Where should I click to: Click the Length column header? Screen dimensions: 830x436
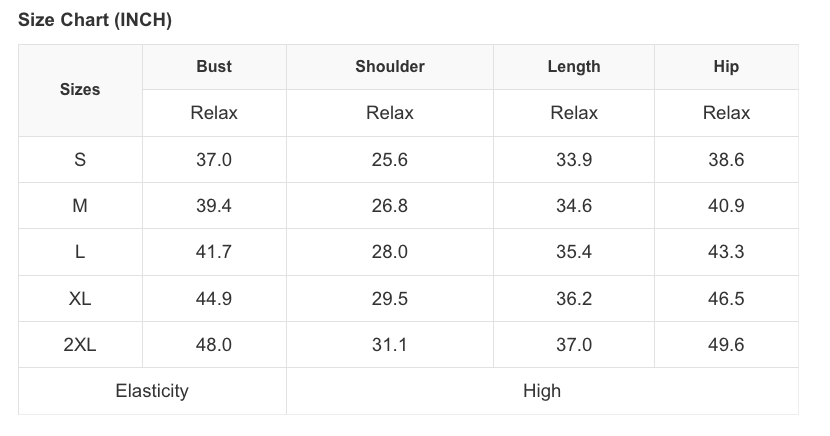click(574, 67)
